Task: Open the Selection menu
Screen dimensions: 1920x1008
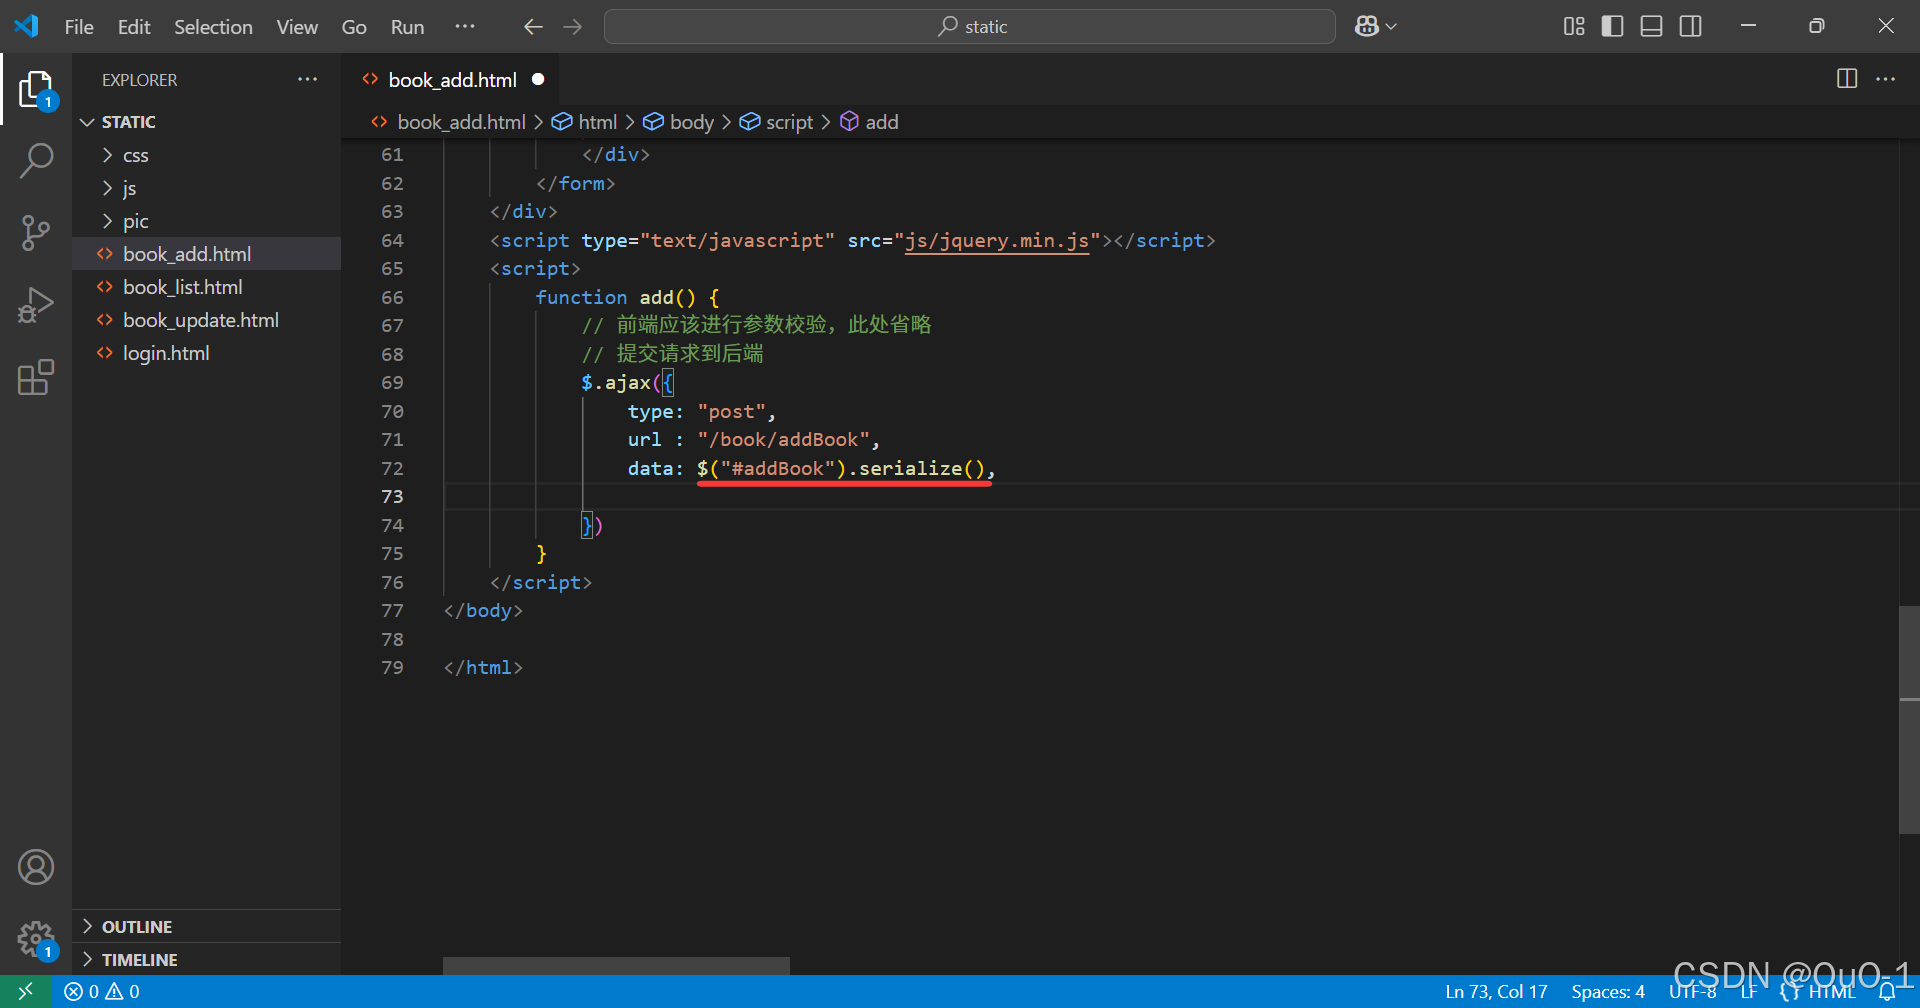Action: point(213,27)
